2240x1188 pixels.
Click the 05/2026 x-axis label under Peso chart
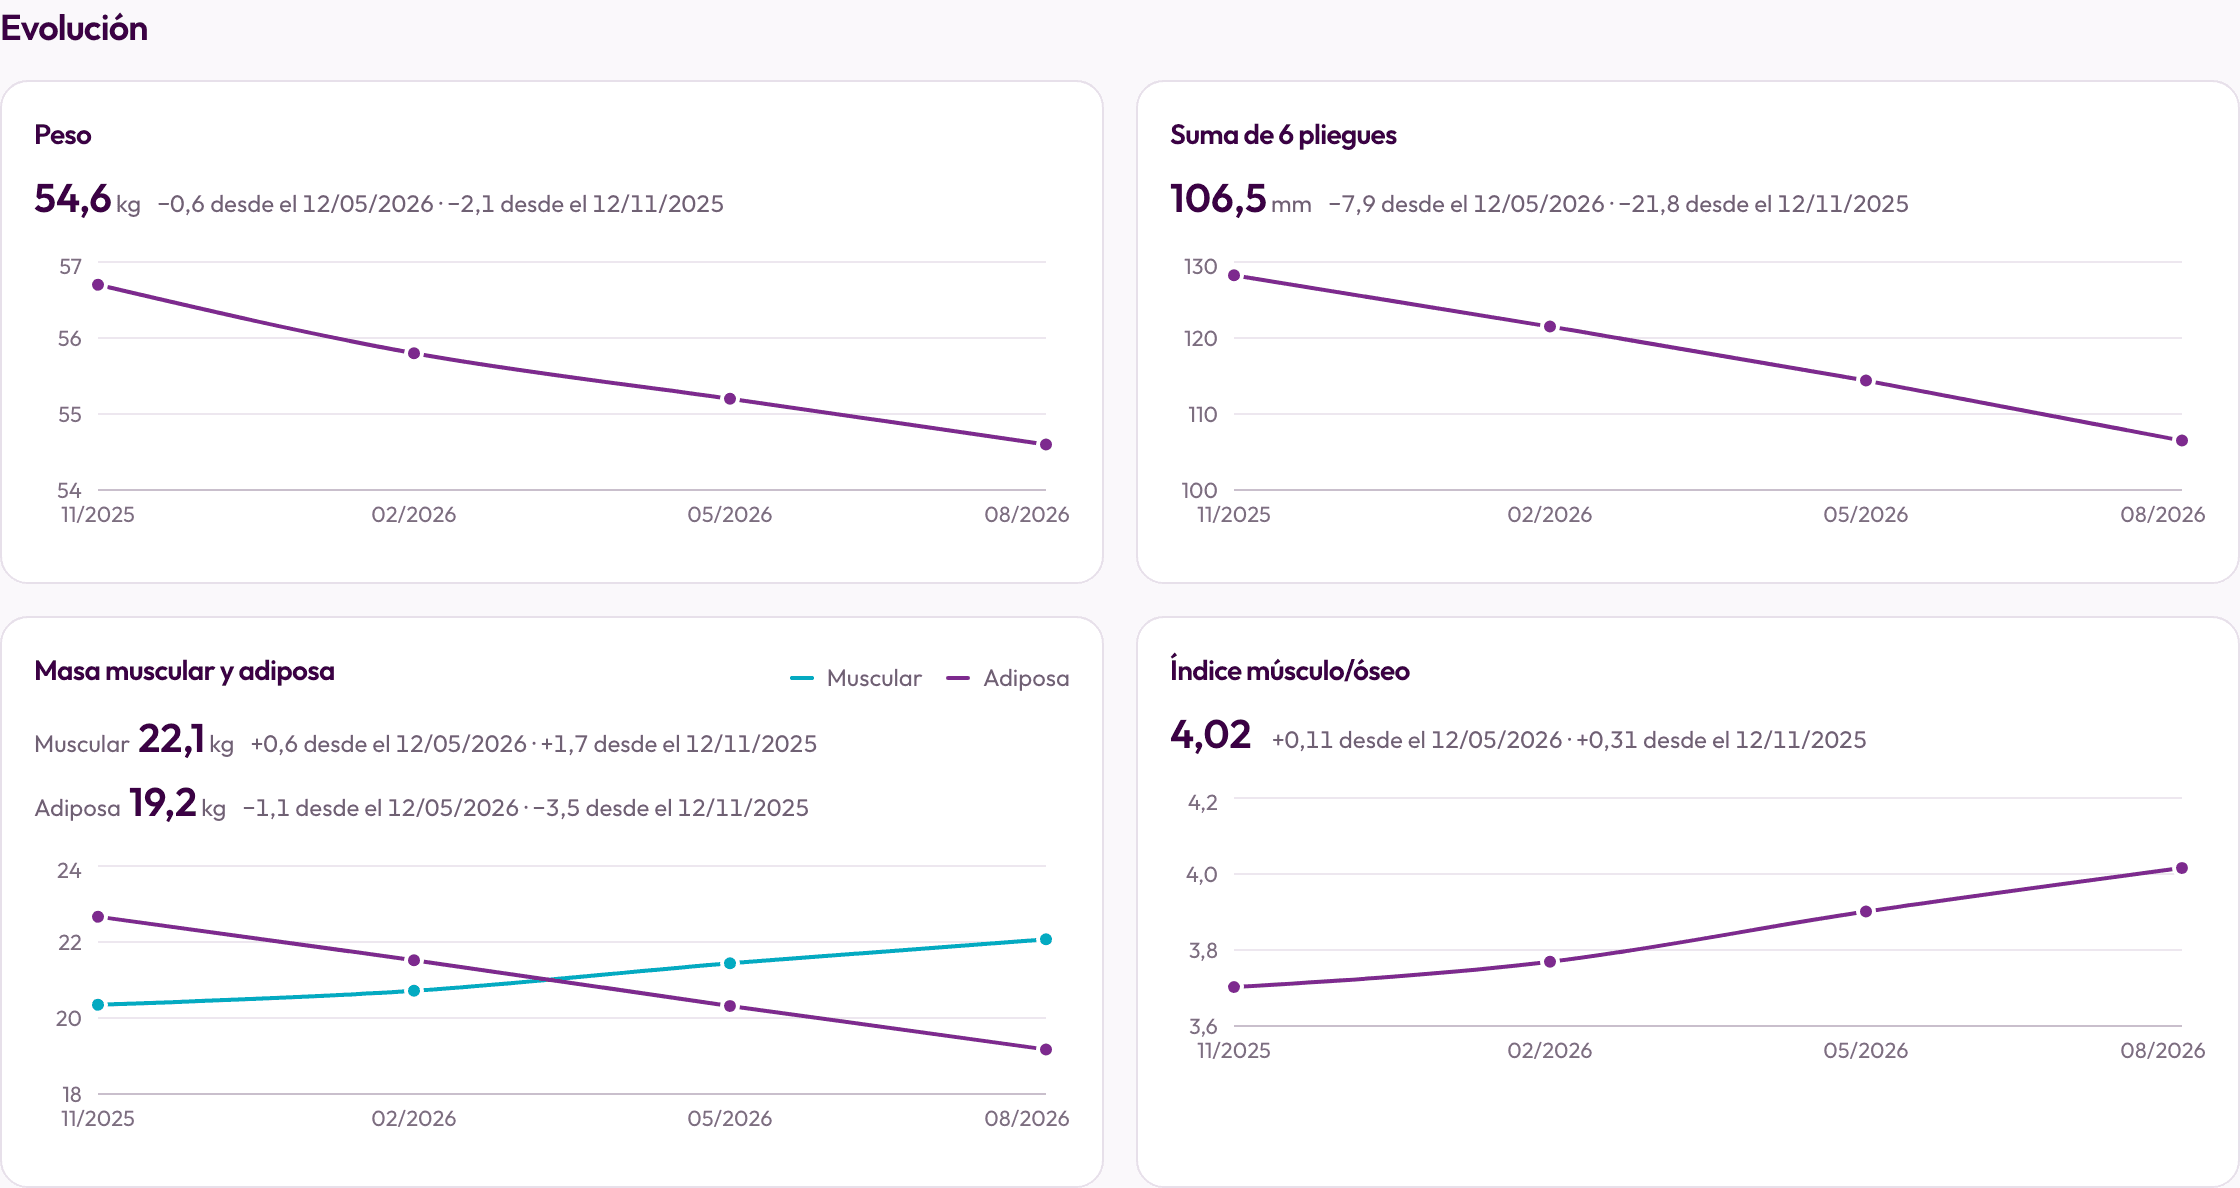click(730, 515)
